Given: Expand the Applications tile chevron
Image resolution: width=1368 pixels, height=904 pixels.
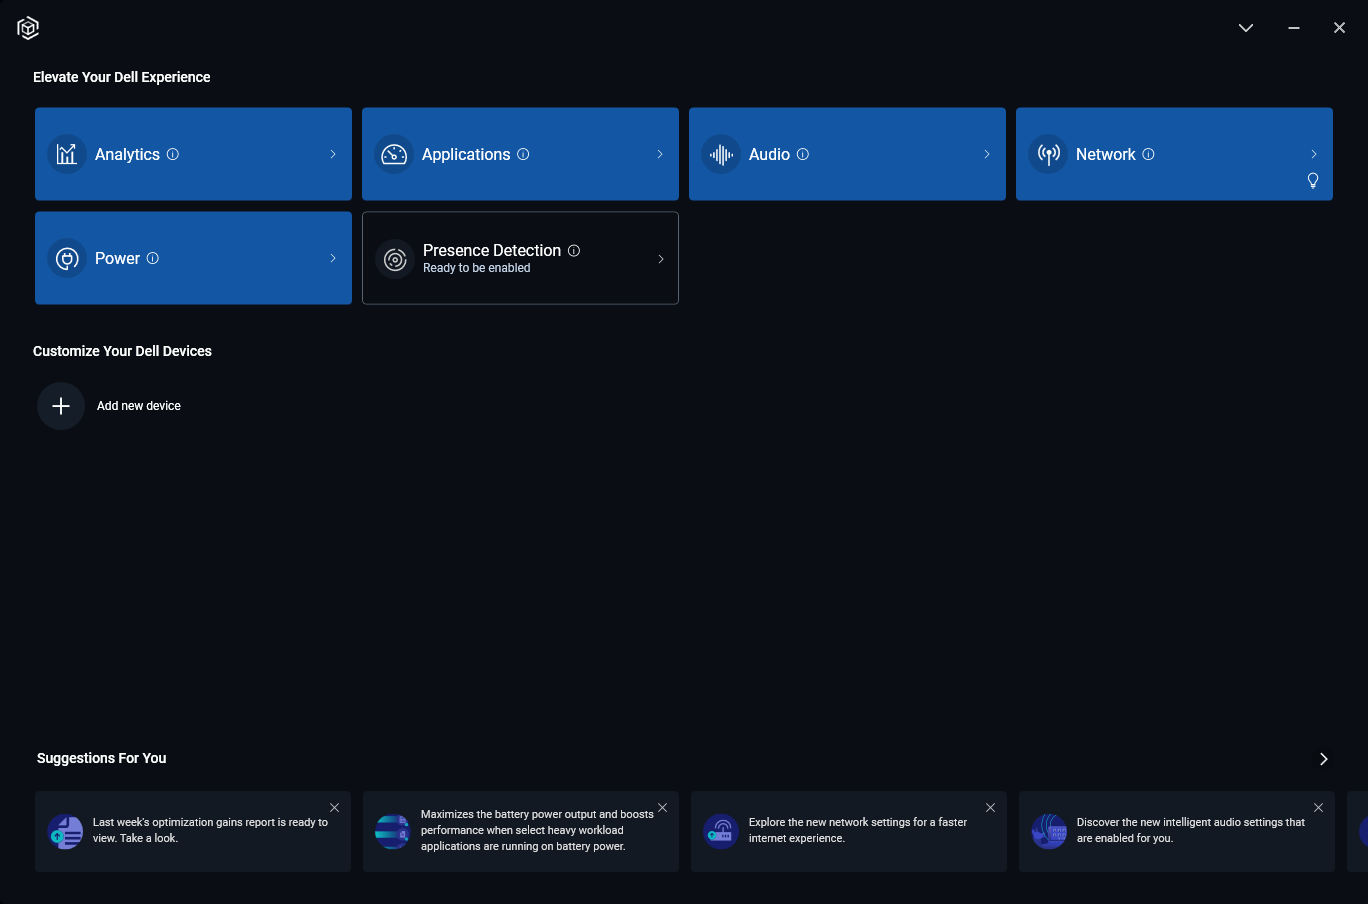Looking at the screenshot, I should click(660, 154).
